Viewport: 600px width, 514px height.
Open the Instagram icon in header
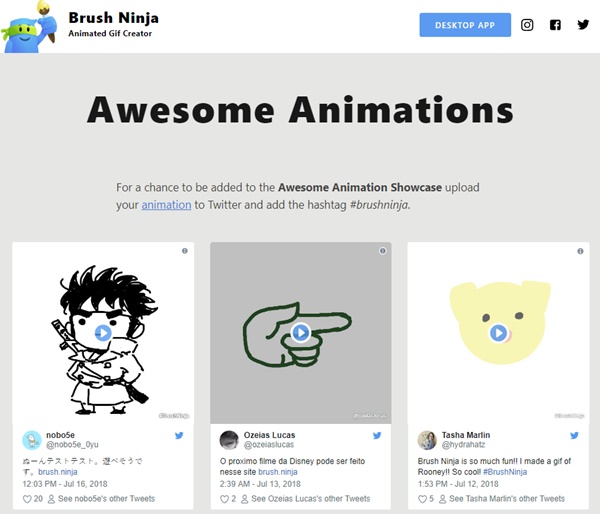(x=527, y=25)
